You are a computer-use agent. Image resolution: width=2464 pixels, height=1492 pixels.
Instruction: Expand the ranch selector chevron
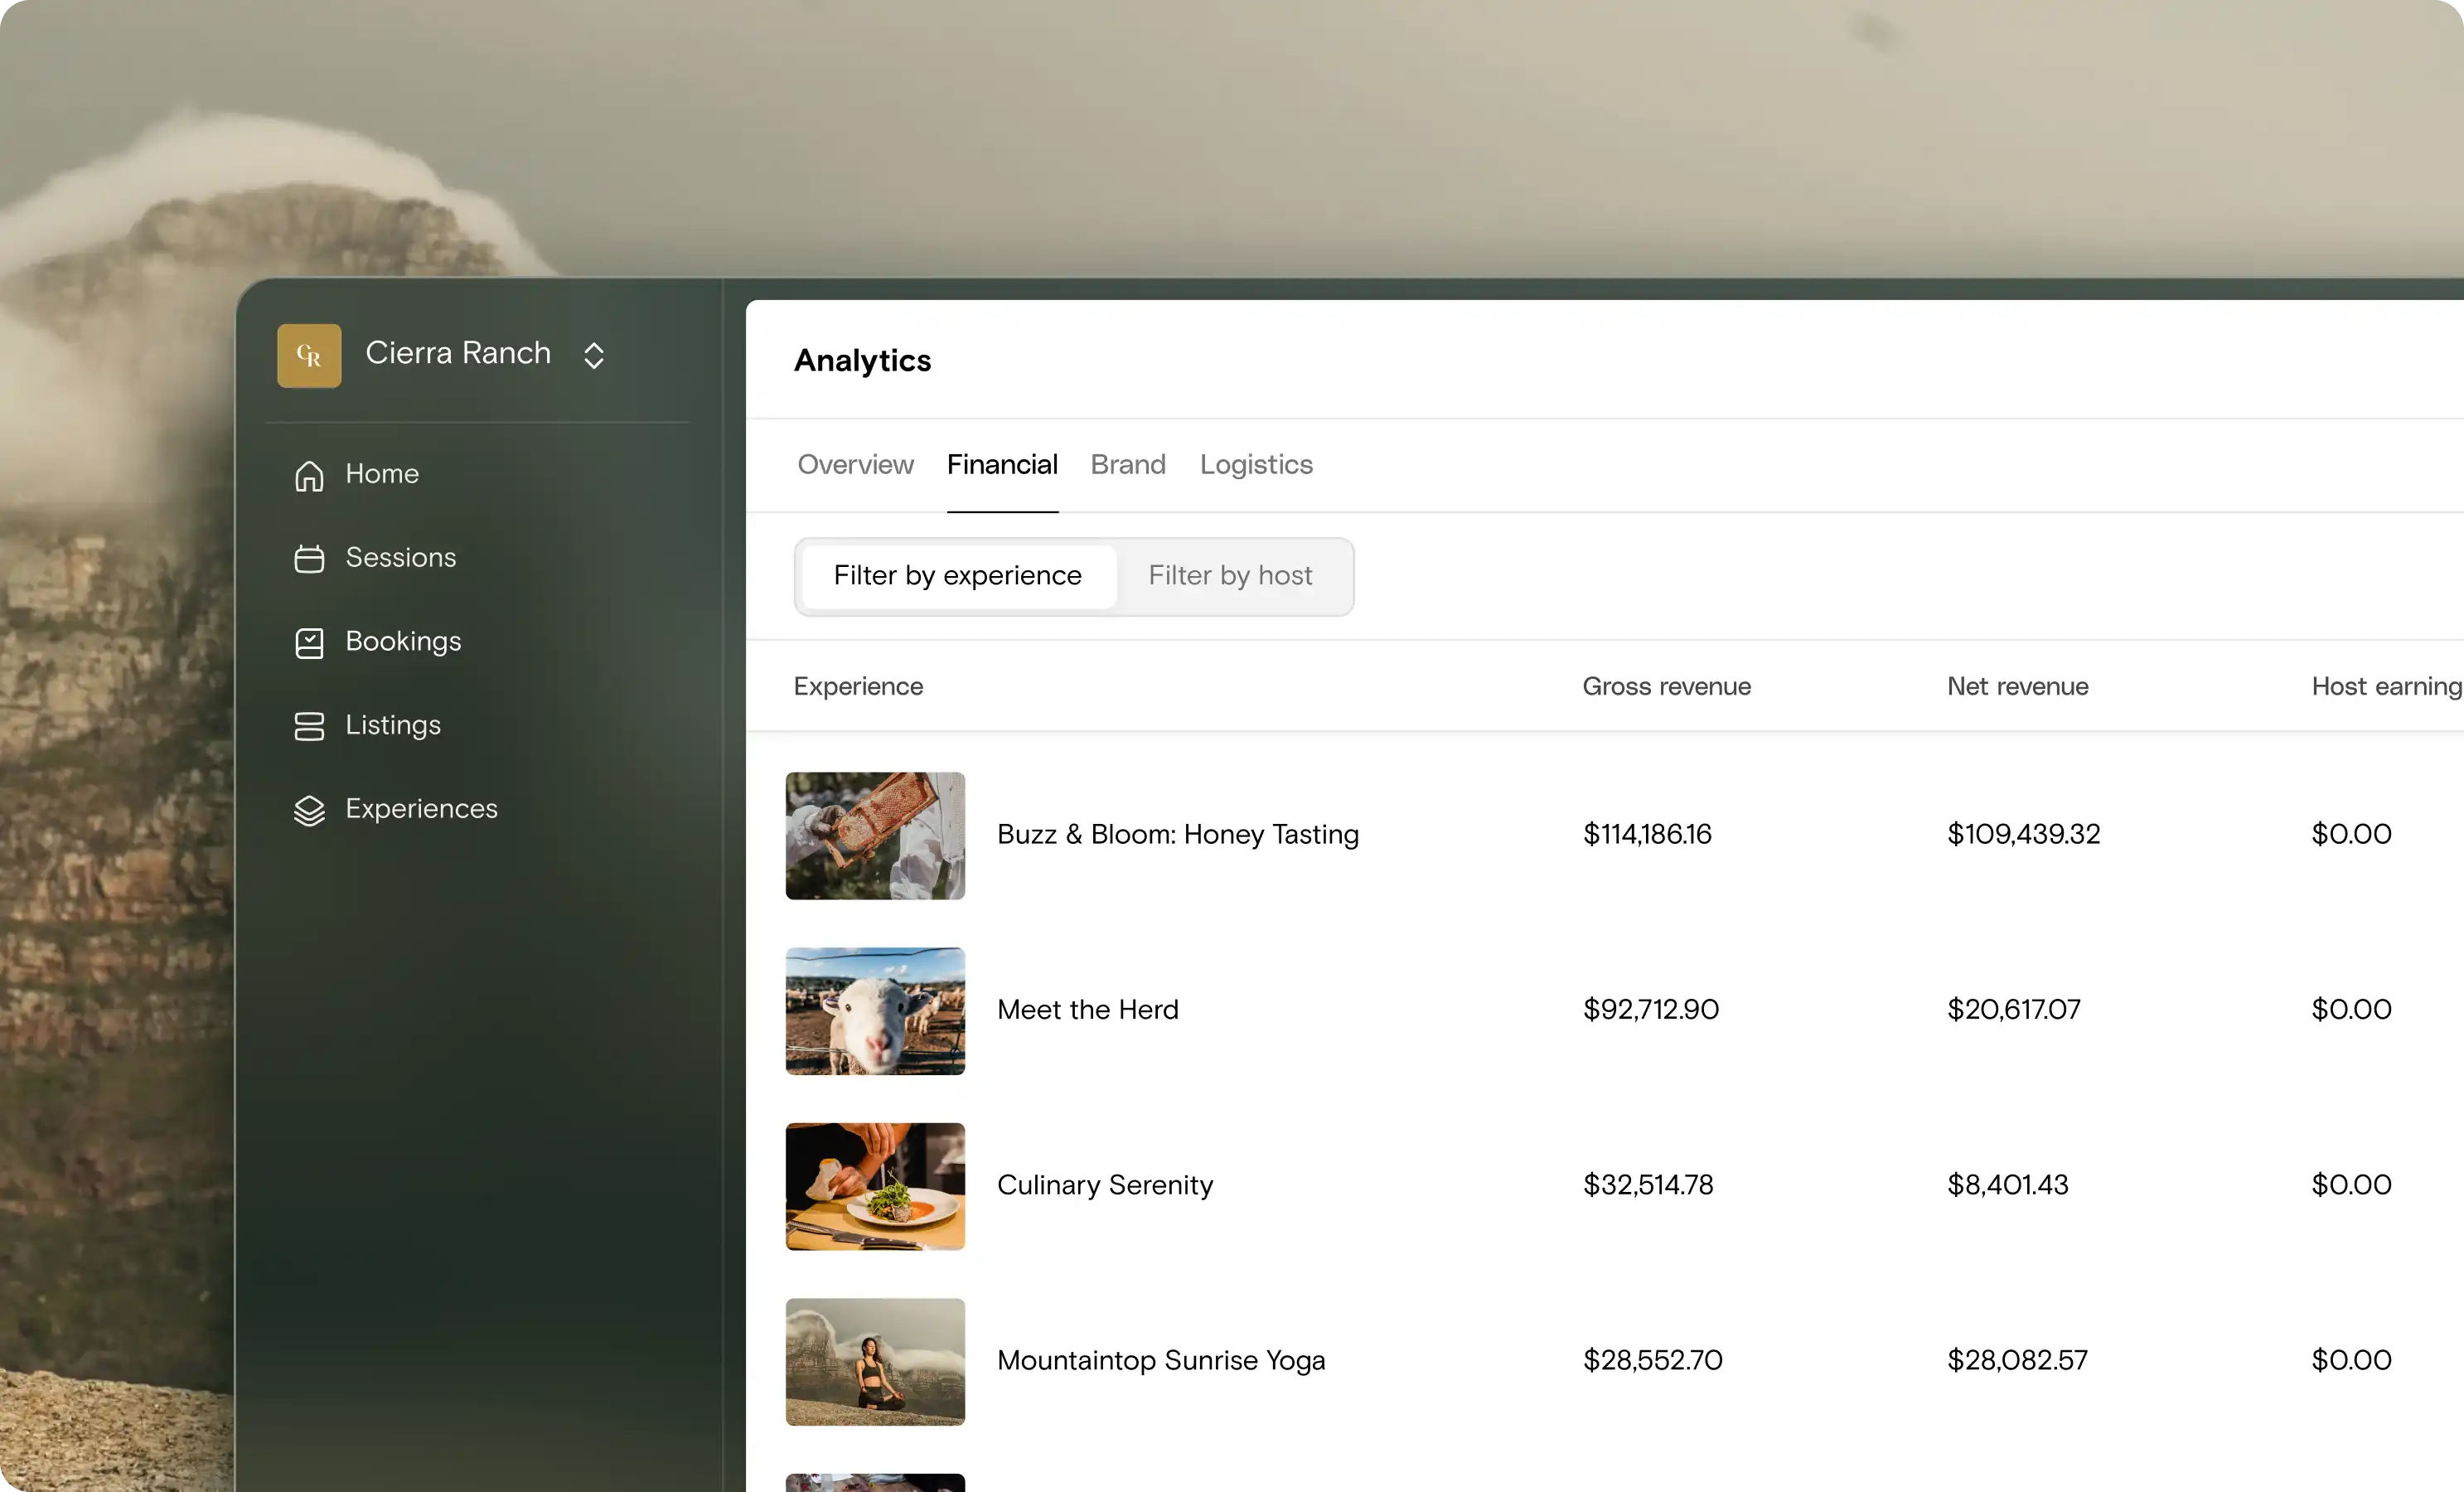point(593,355)
